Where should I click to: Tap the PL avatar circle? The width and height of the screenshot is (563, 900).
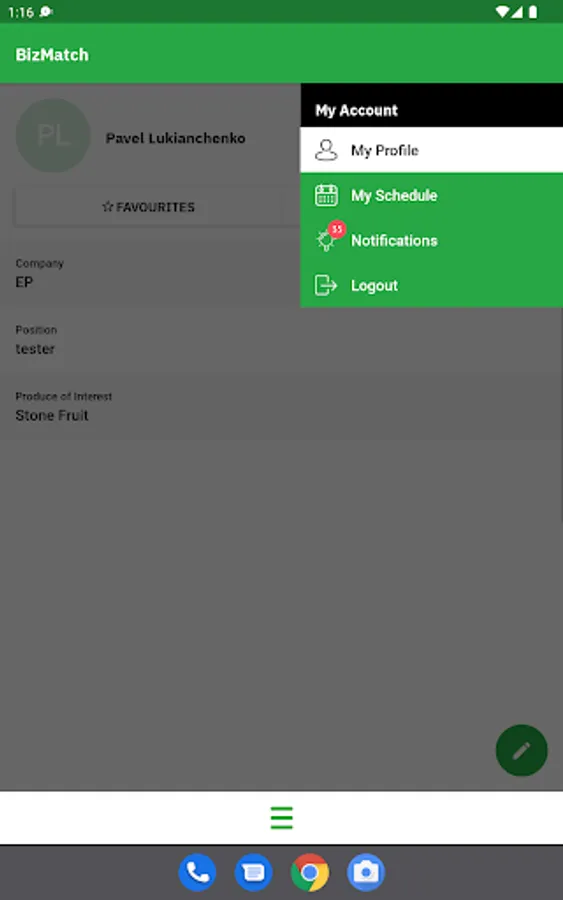pos(53,135)
